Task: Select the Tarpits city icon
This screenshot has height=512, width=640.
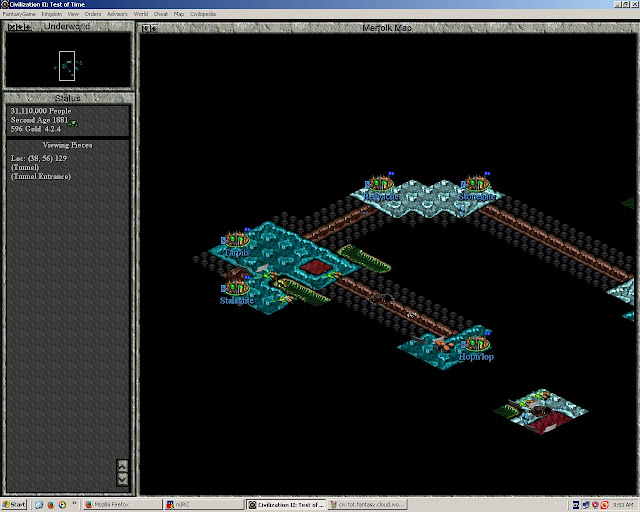Action: tap(237, 239)
